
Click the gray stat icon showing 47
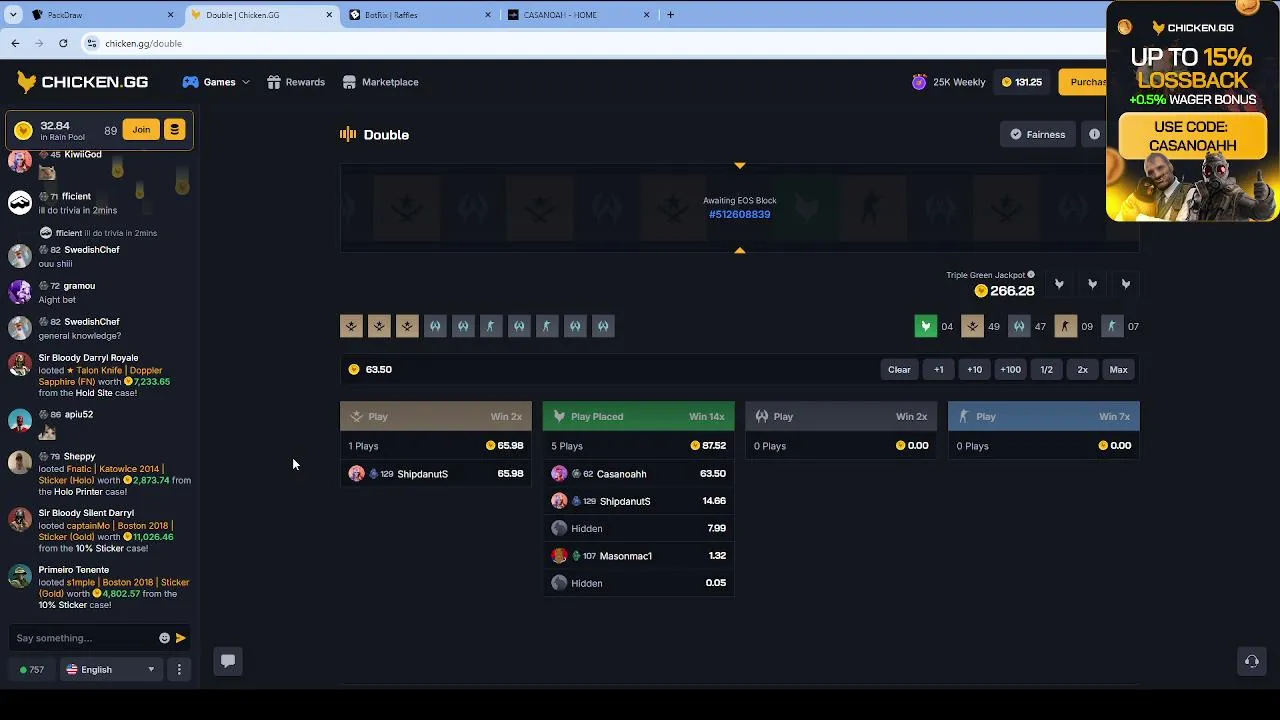(x=1018, y=326)
